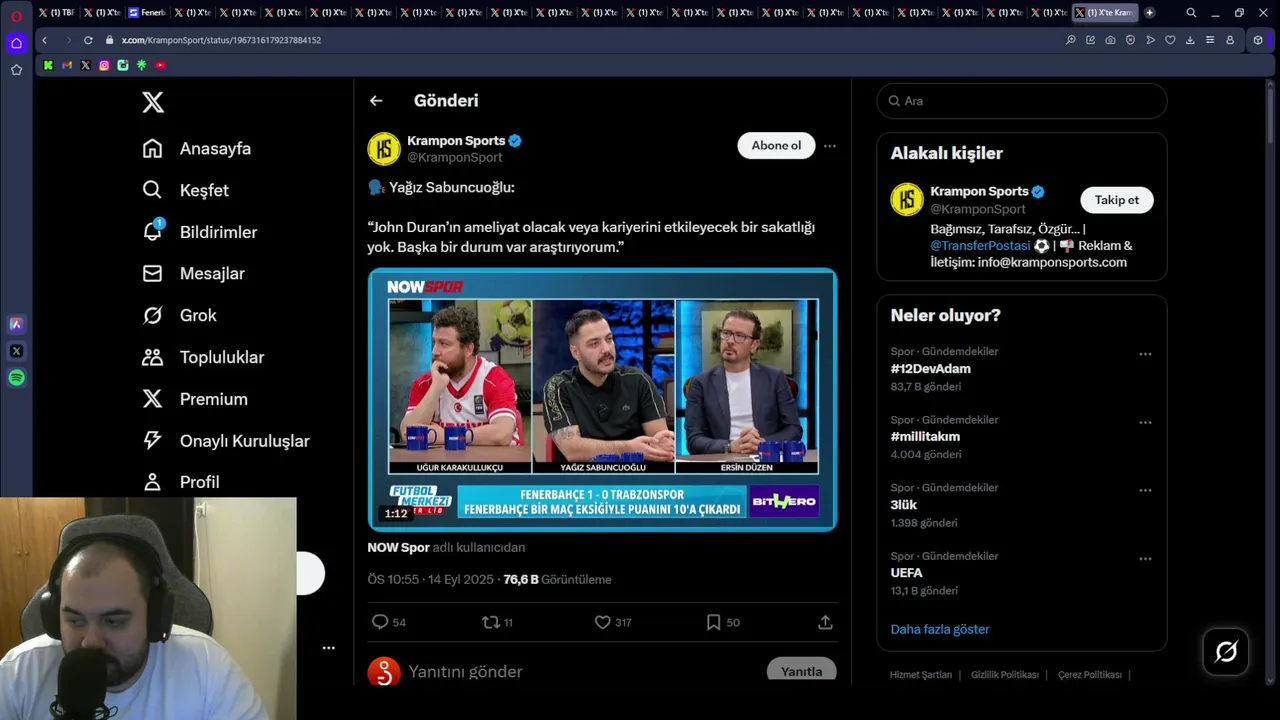Open the #12DevAdam trending topic
The height and width of the screenshot is (720, 1280).
pos(931,369)
